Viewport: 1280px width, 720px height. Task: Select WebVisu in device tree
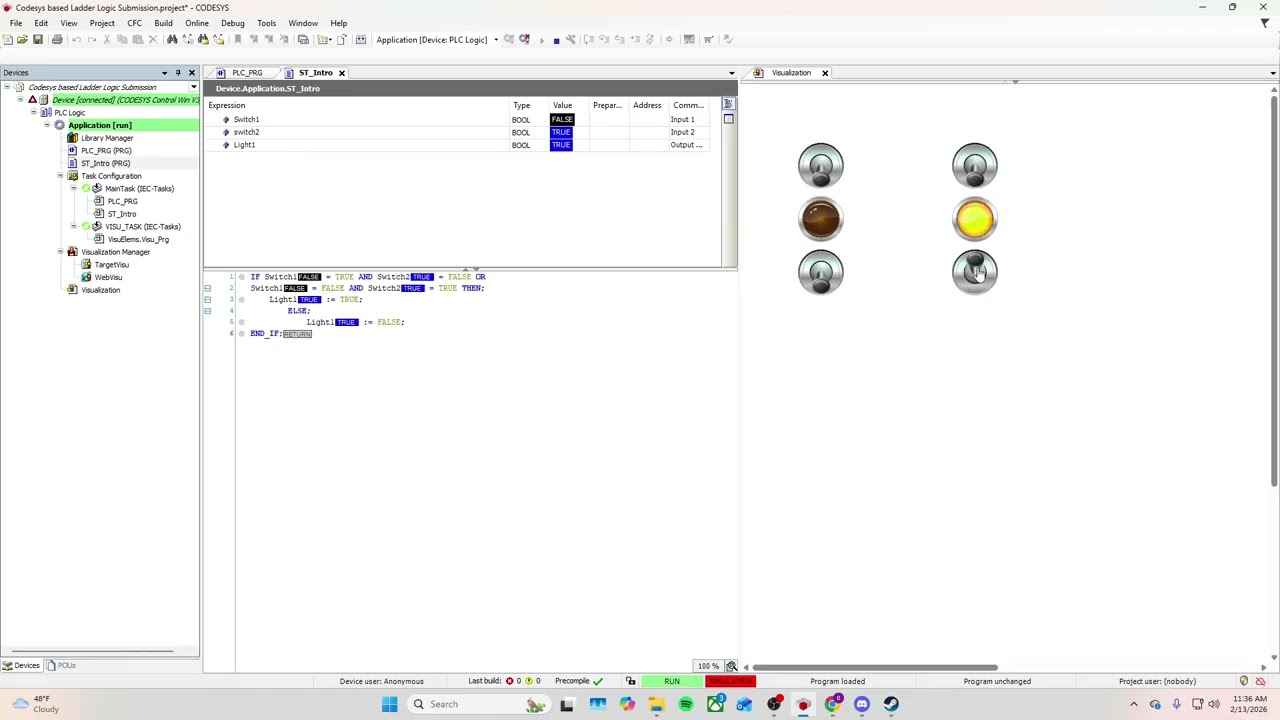pos(108,277)
